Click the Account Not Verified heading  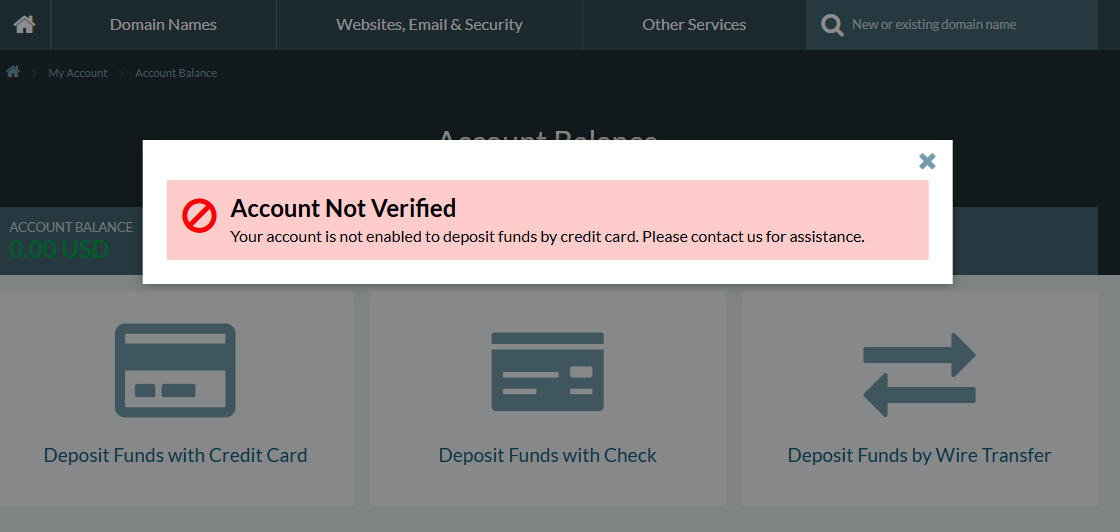click(x=343, y=208)
